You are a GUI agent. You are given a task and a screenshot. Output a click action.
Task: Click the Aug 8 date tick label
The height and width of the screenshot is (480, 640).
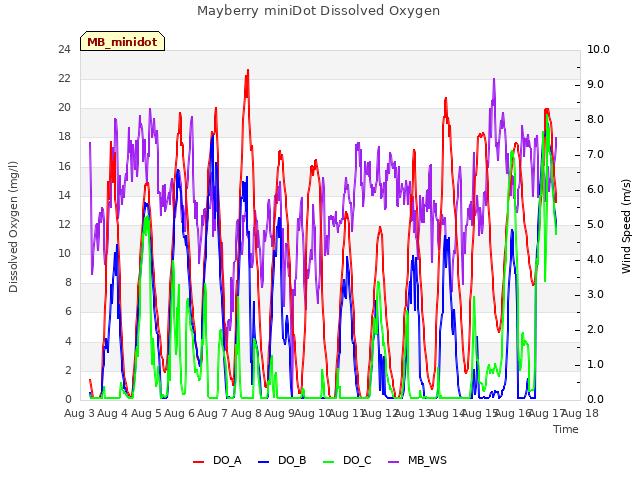[x=246, y=413]
